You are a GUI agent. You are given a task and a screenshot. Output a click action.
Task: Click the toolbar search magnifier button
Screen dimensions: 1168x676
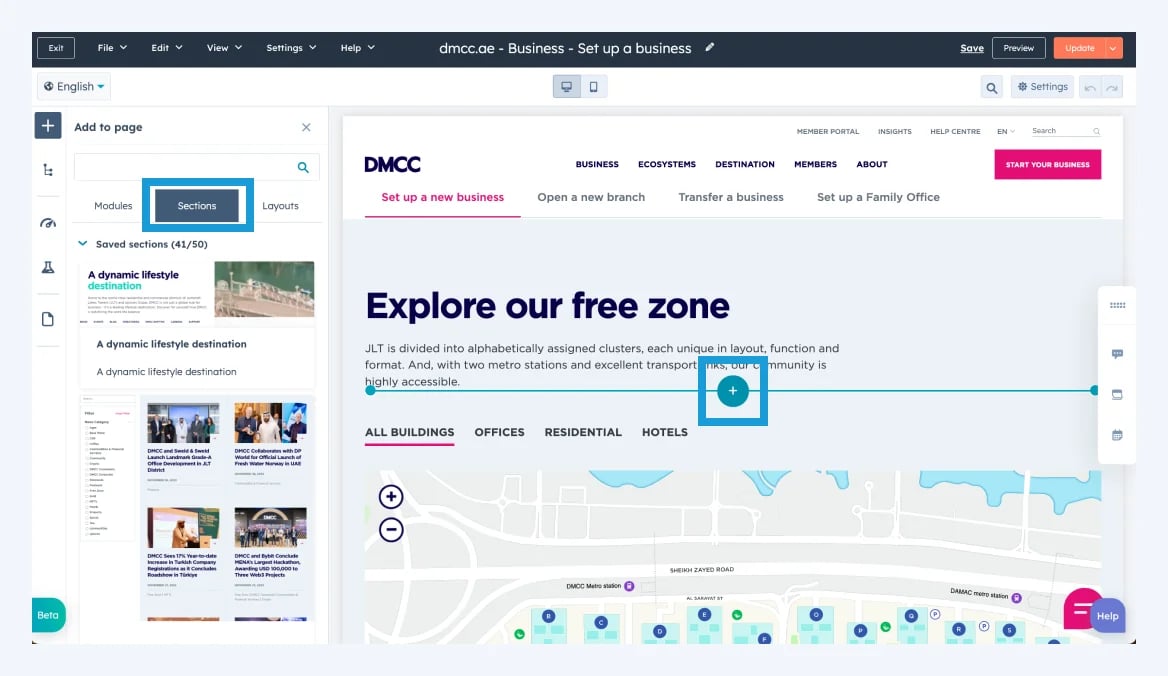(x=991, y=87)
